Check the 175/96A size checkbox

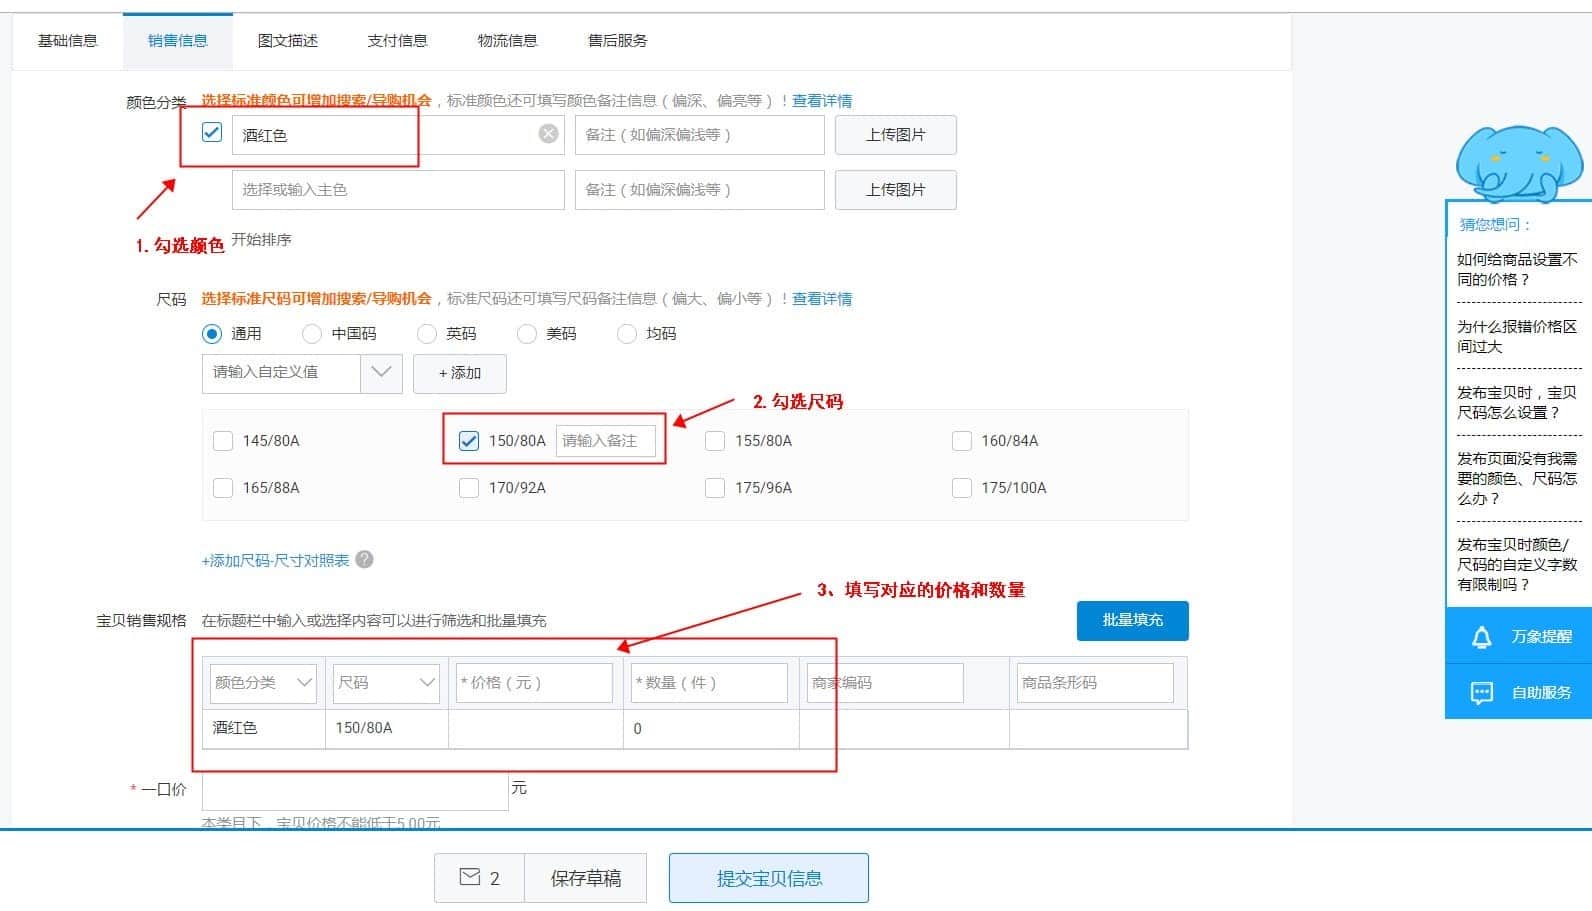pyautogui.click(x=715, y=487)
